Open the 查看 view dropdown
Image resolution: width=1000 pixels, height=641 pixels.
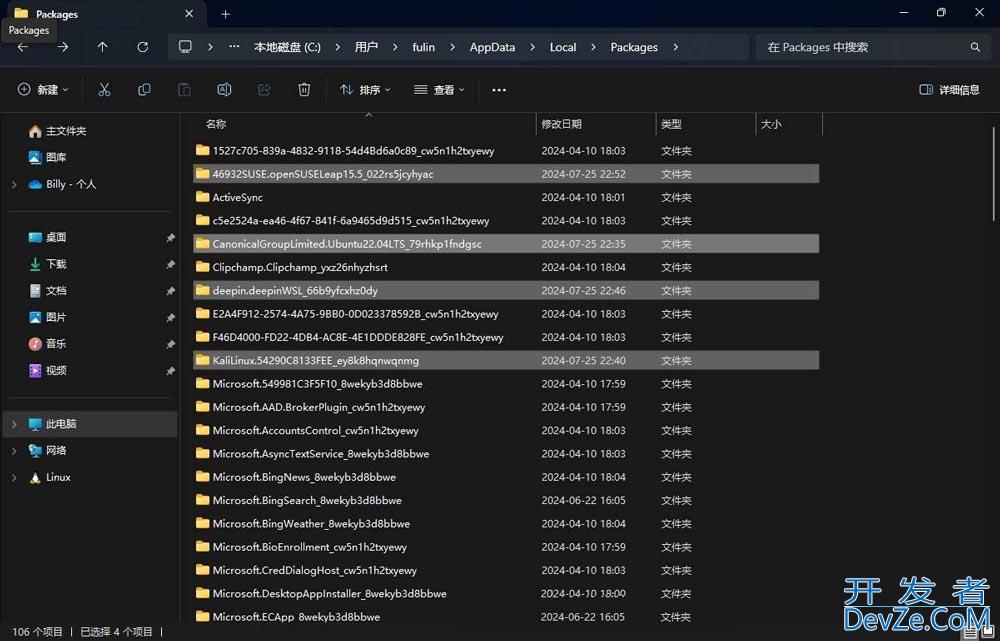[x=439, y=90]
